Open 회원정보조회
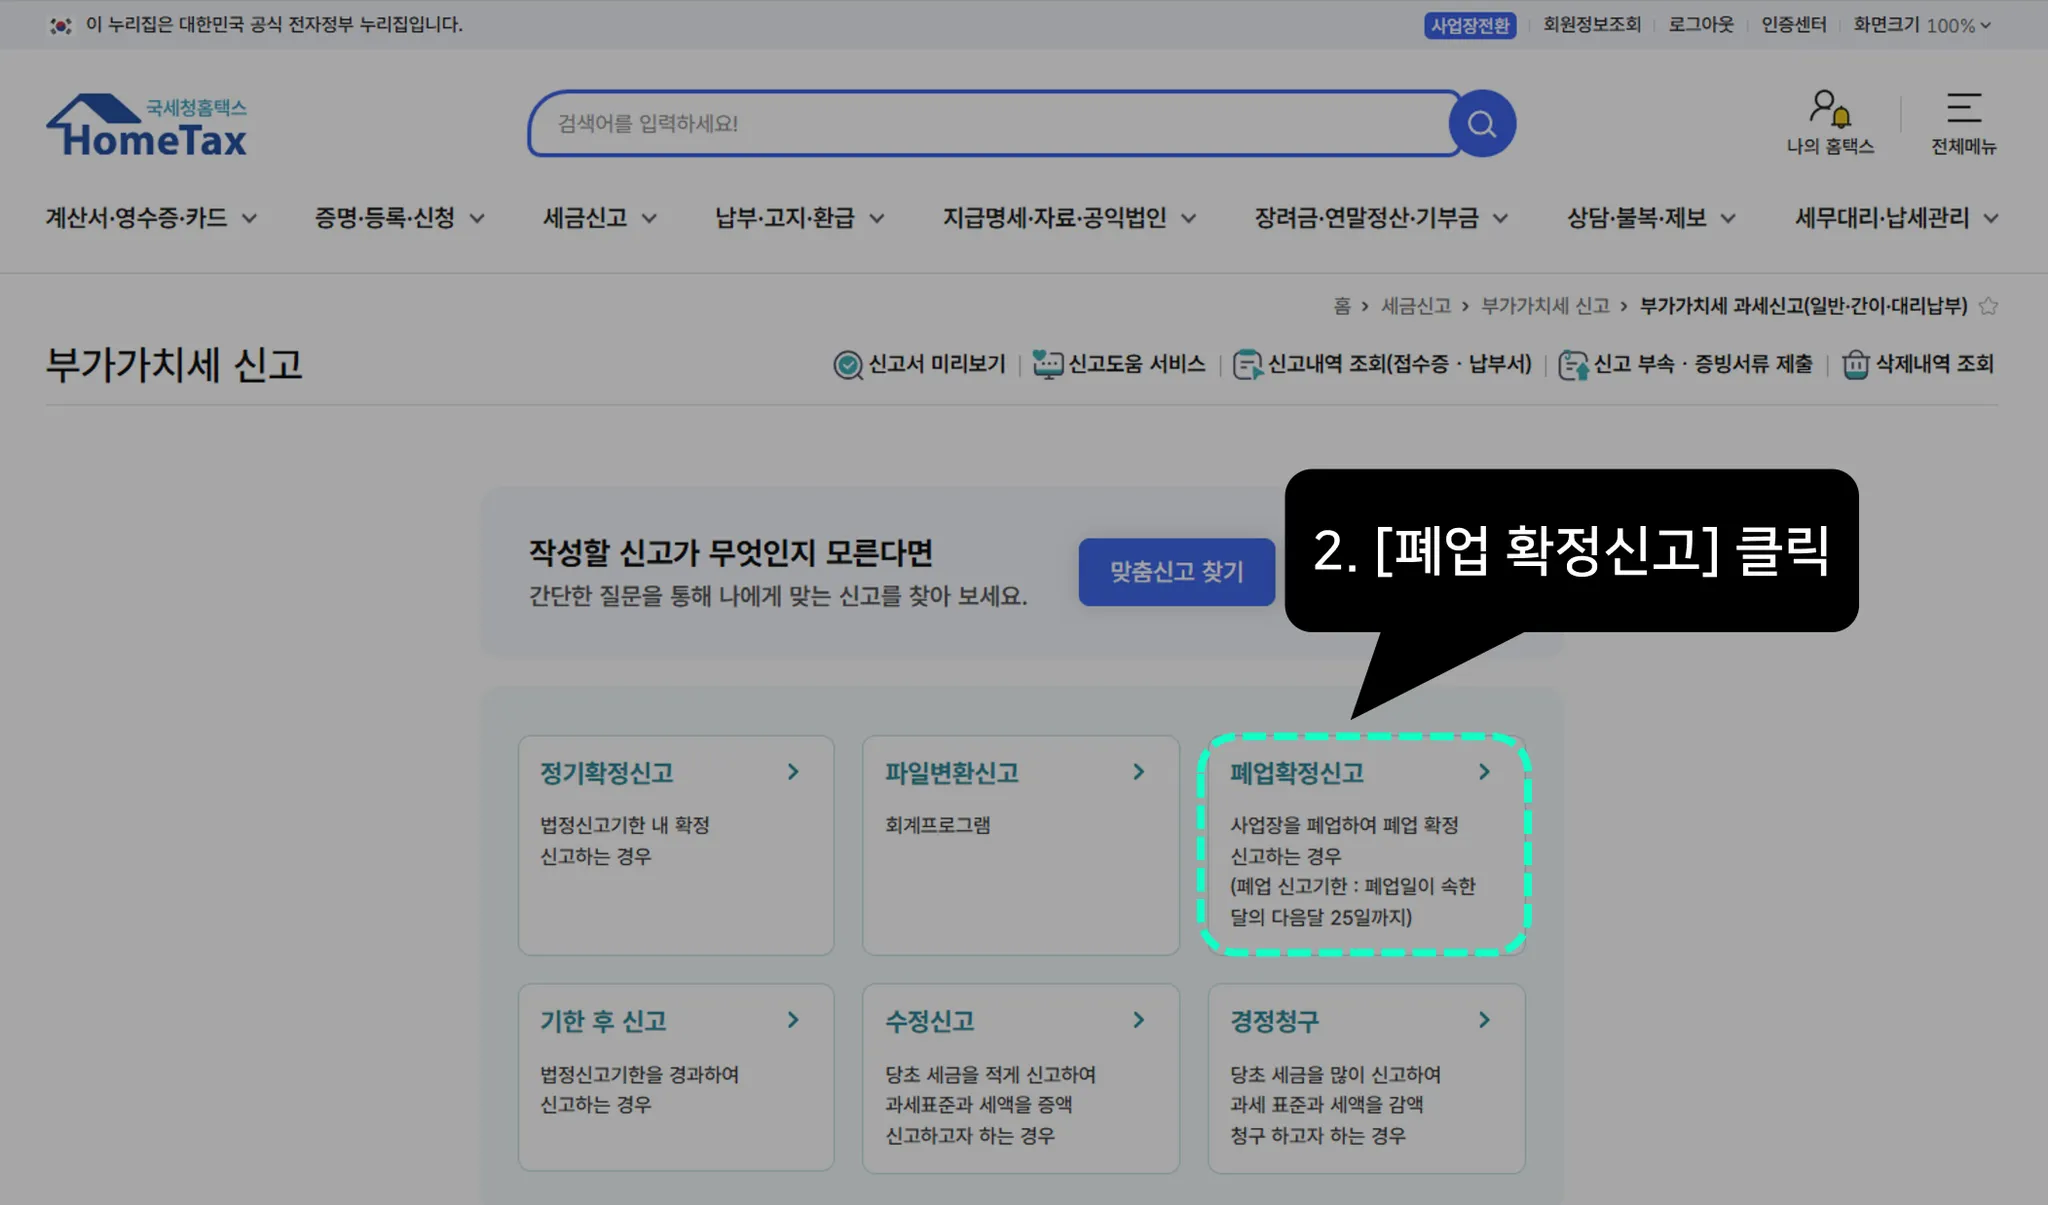Viewport: 2048px width, 1205px height. click(1592, 25)
